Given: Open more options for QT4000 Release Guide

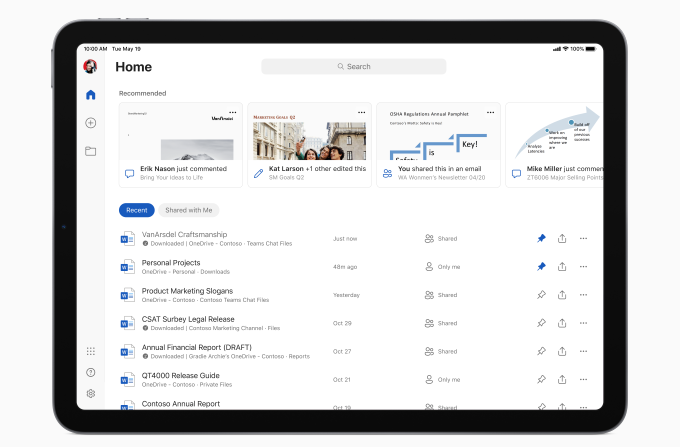Looking at the screenshot, I should tap(583, 379).
